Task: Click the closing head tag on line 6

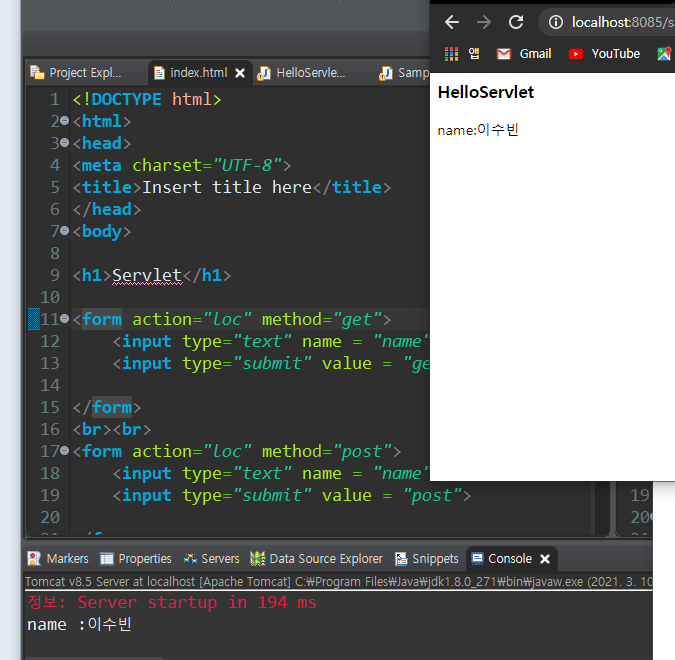Action: click(107, 209)
